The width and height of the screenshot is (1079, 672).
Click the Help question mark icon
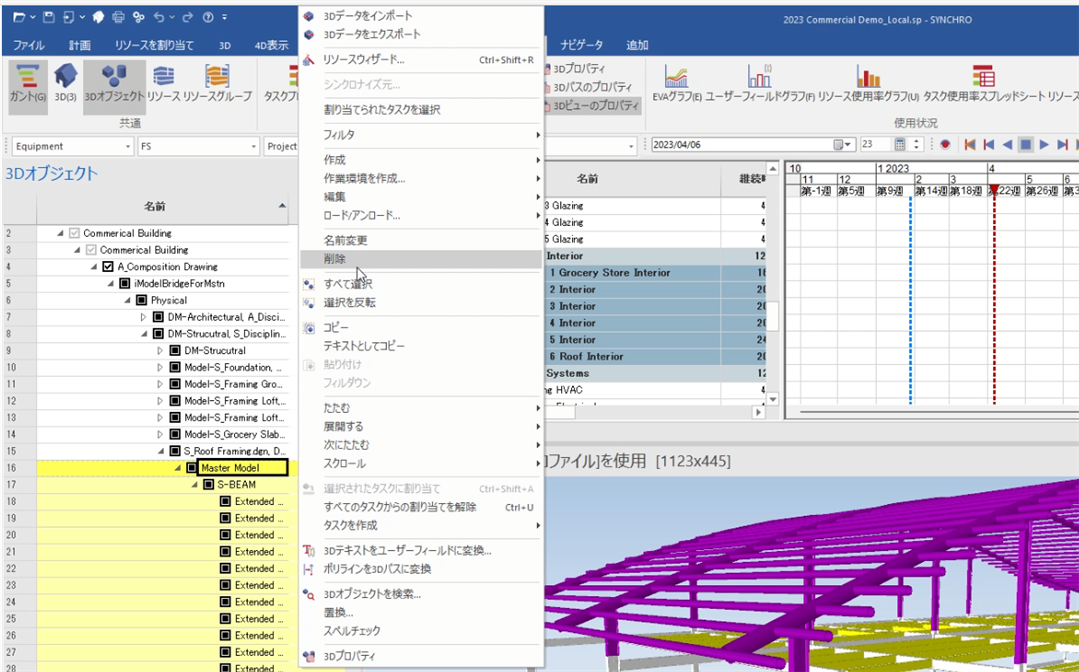(x=208, y=17)
